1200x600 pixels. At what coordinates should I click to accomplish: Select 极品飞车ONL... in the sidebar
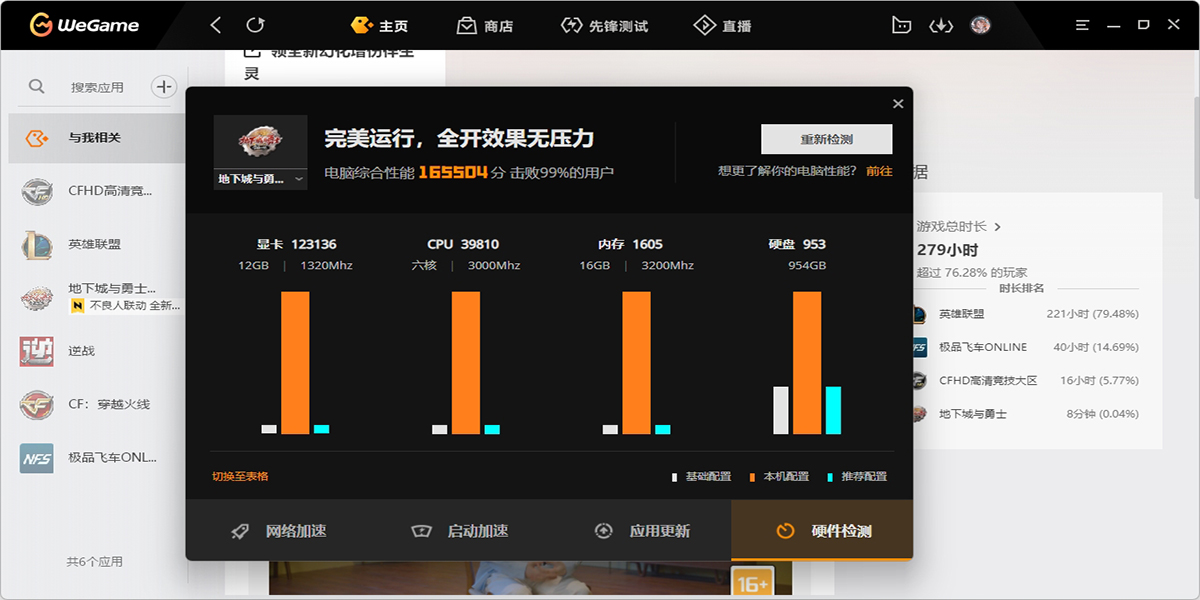[97, 458]
